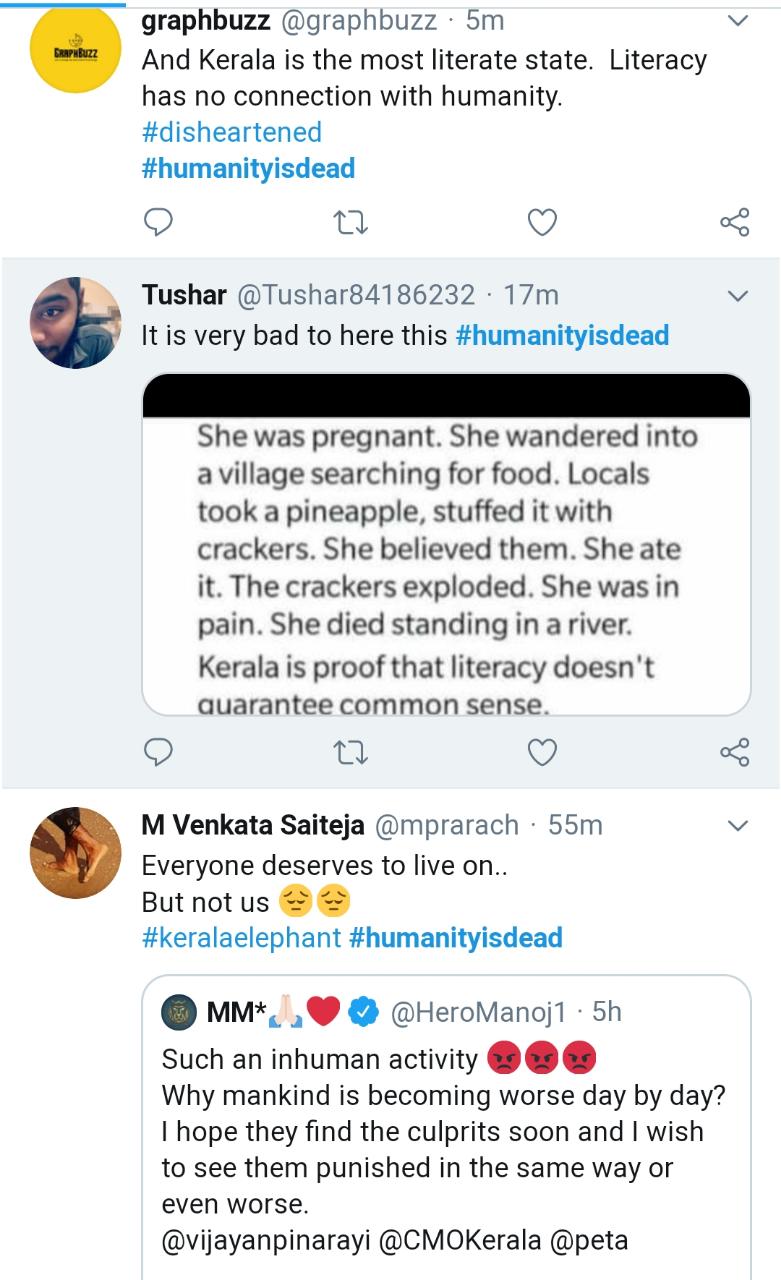Viewport: 781px width, 1280px height.
Task: Expand options chevron on Tushar's tweet
Action: point(737,296)
